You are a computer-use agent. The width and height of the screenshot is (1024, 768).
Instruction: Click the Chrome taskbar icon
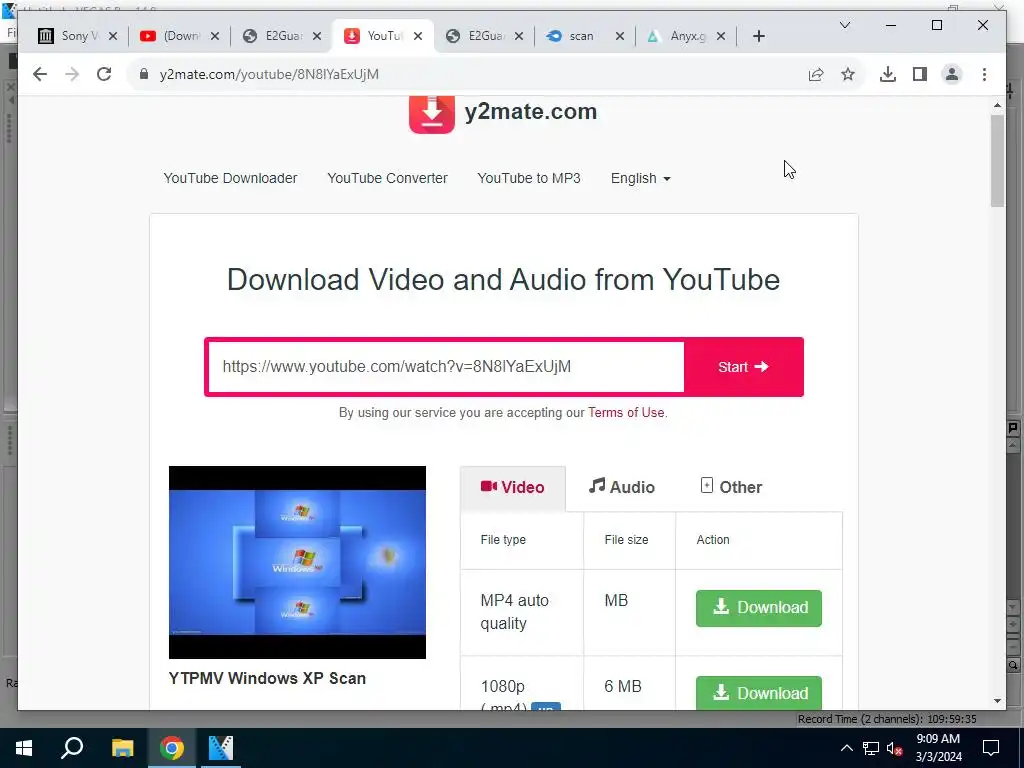pos(172,748)
